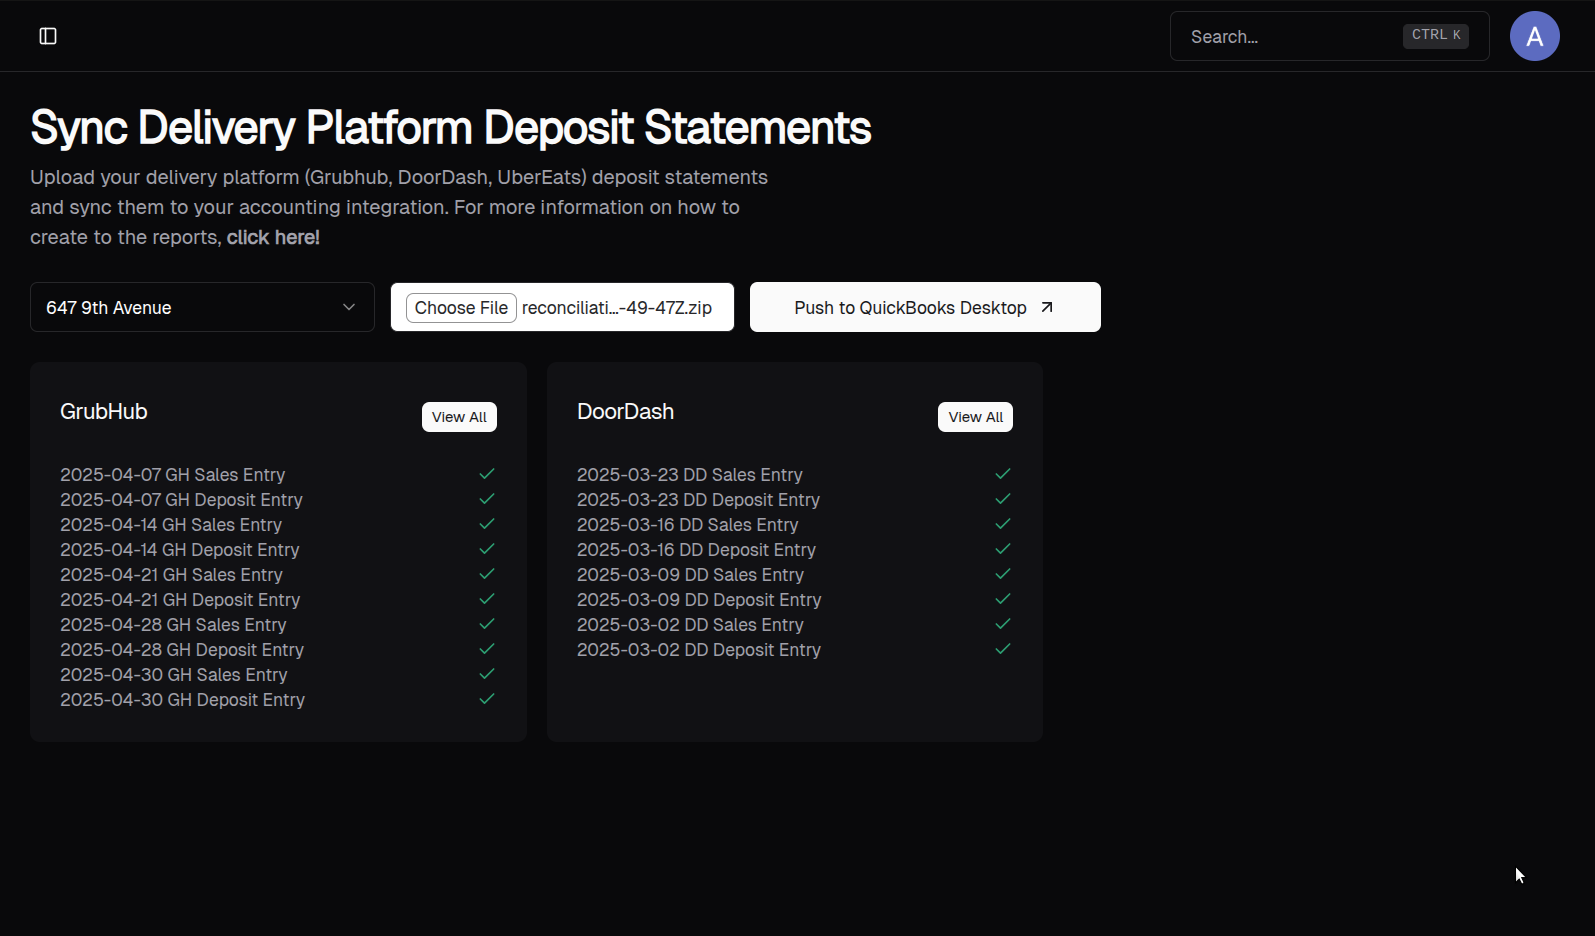Click the reconciliation zip file name
The image size is (1595, 936).
point(617,308)
